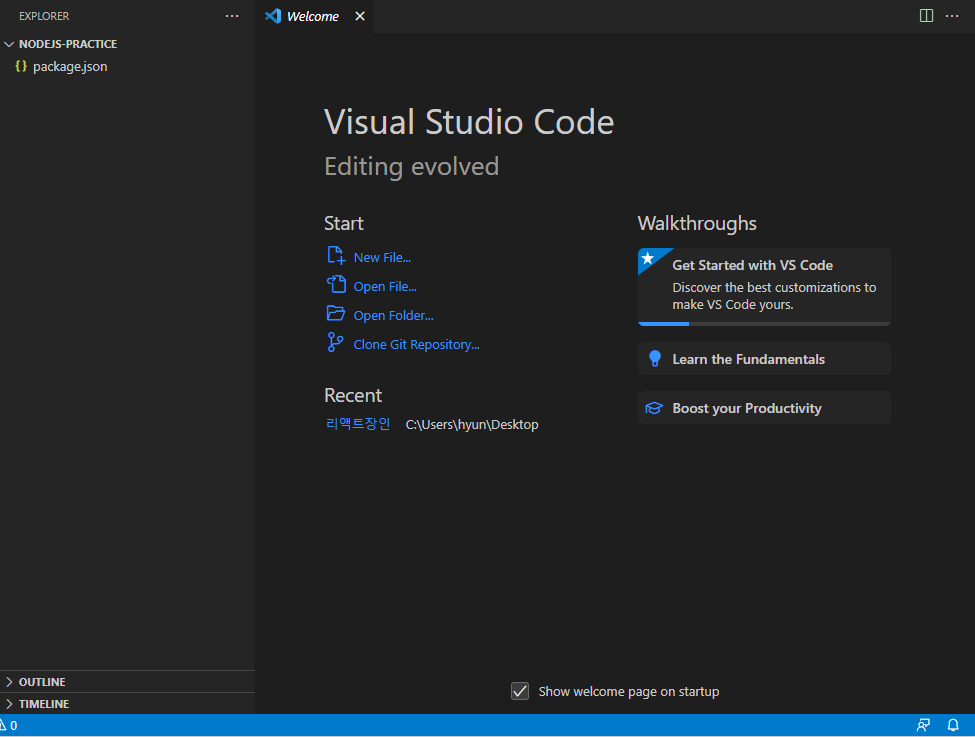Click the Get Started walkthrough progress bar
The image size is (975, 737).
pos(764,323)
